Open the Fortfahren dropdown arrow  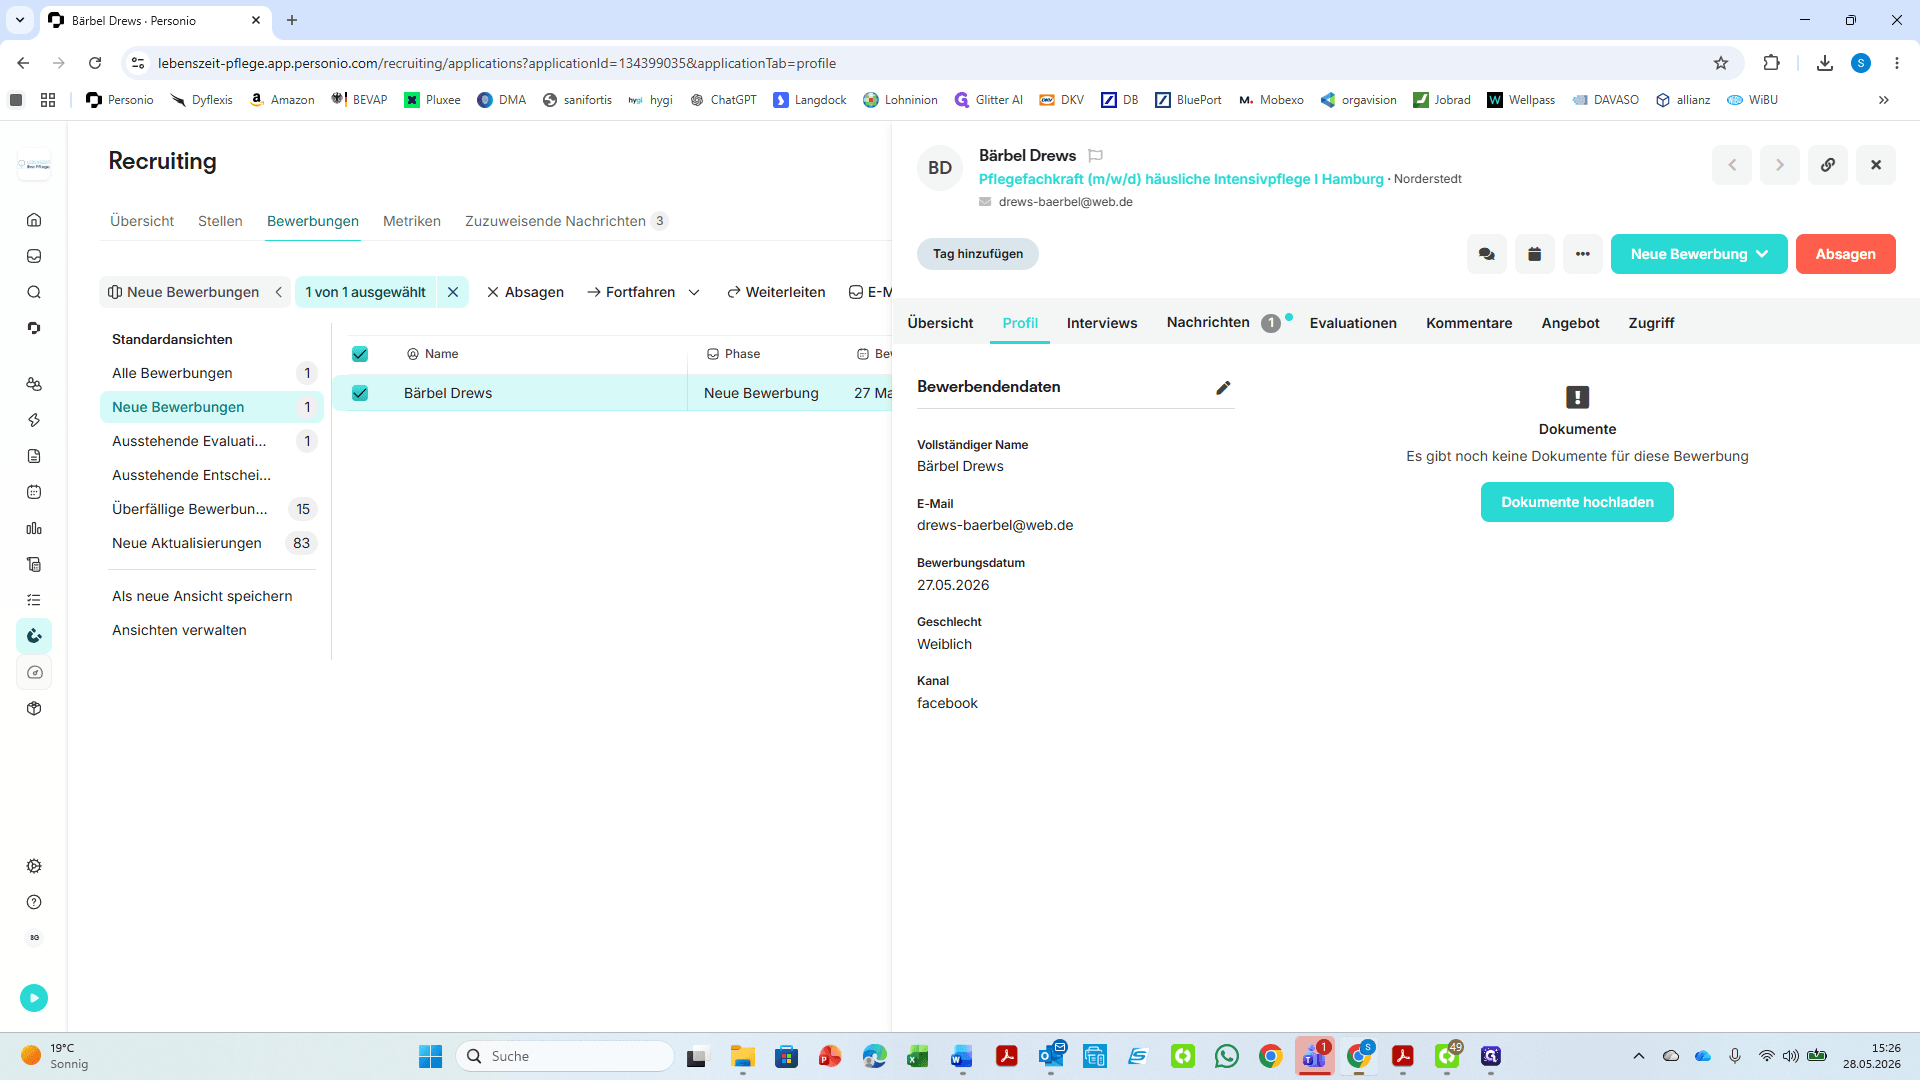694,292
